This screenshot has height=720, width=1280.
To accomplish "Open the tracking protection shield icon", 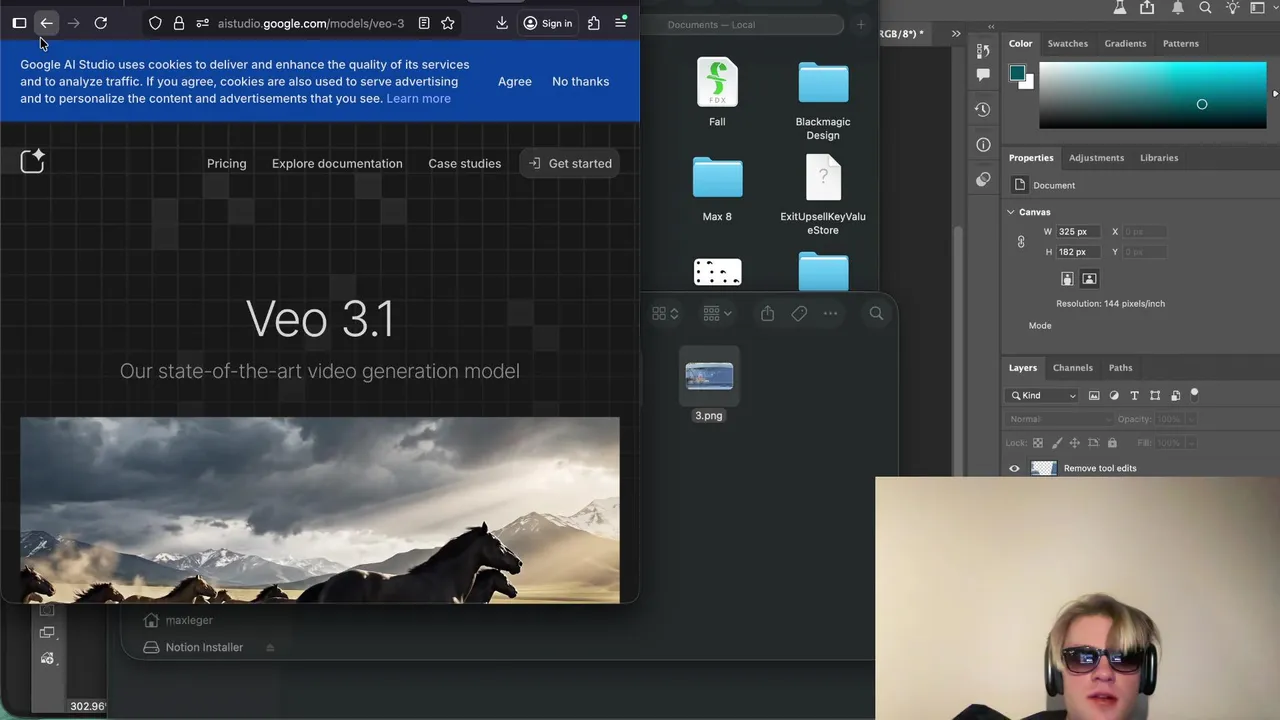I will (155, 23).
